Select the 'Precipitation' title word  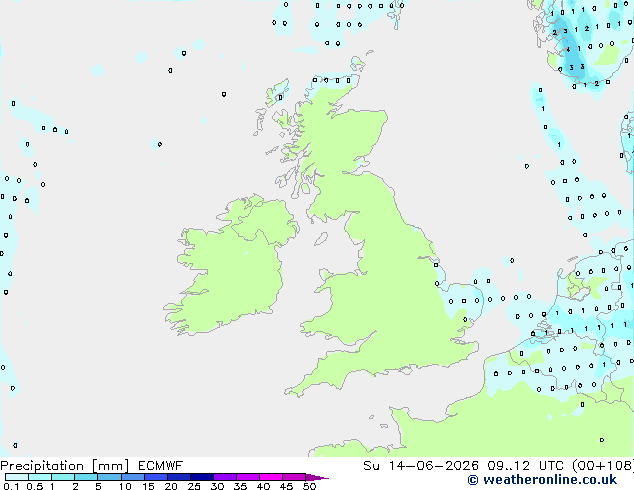pos(42,466)
